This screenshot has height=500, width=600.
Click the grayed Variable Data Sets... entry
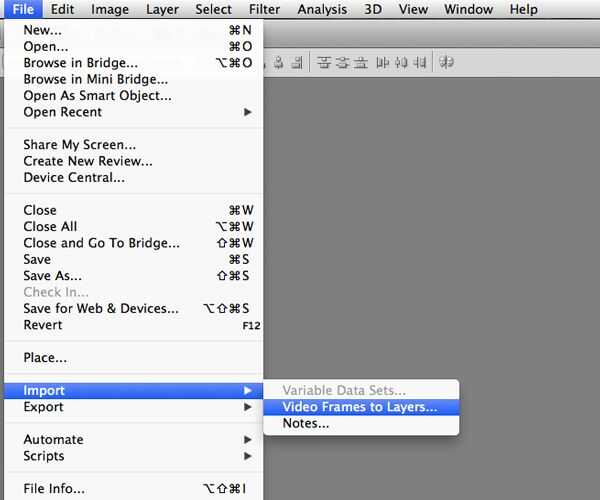click(361, 390)
